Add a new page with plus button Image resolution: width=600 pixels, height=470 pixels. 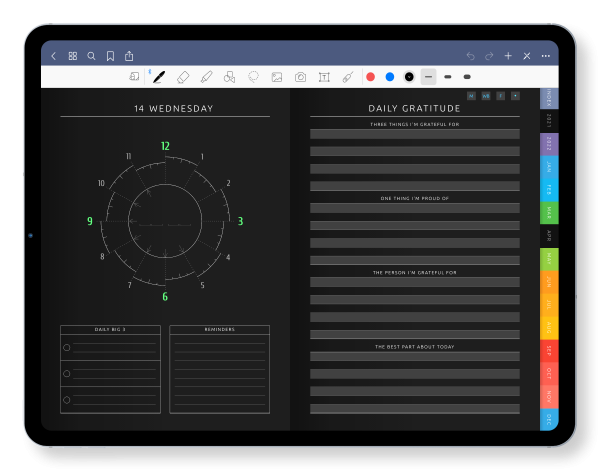[508, 56]
